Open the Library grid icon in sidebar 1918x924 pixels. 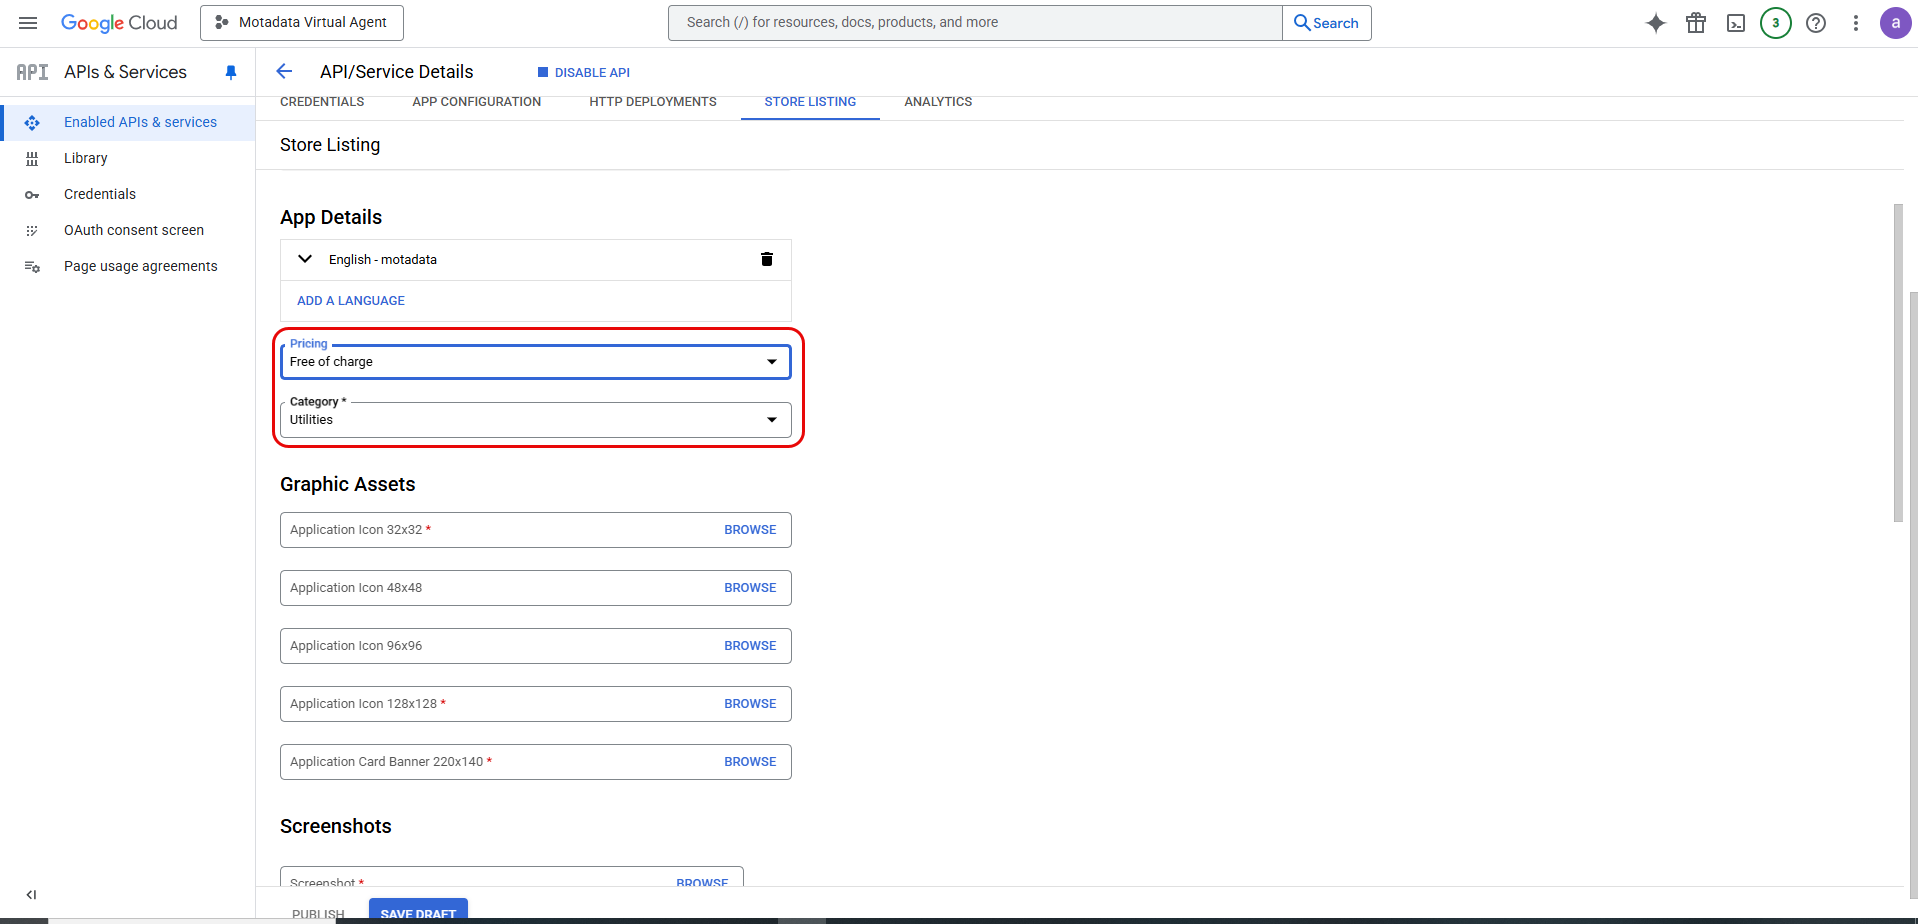coord(32,158)
